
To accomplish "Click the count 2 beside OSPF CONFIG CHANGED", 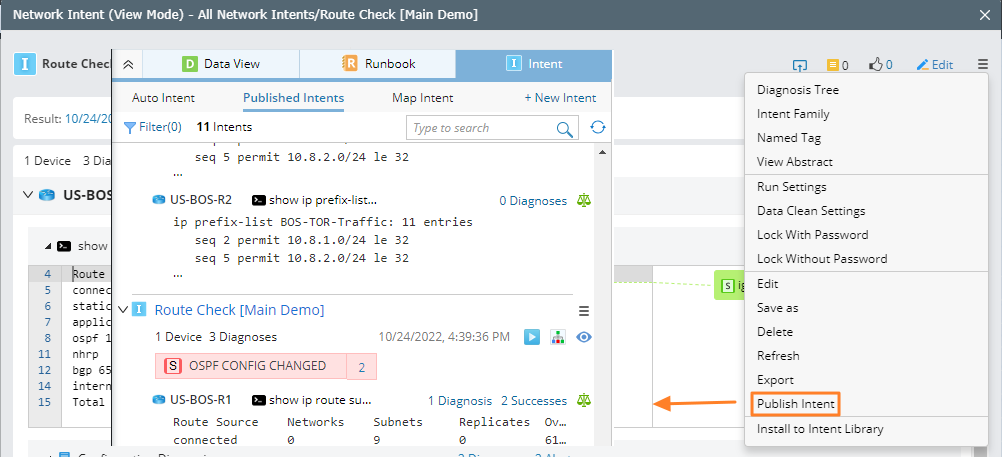I will pos(362,367).
